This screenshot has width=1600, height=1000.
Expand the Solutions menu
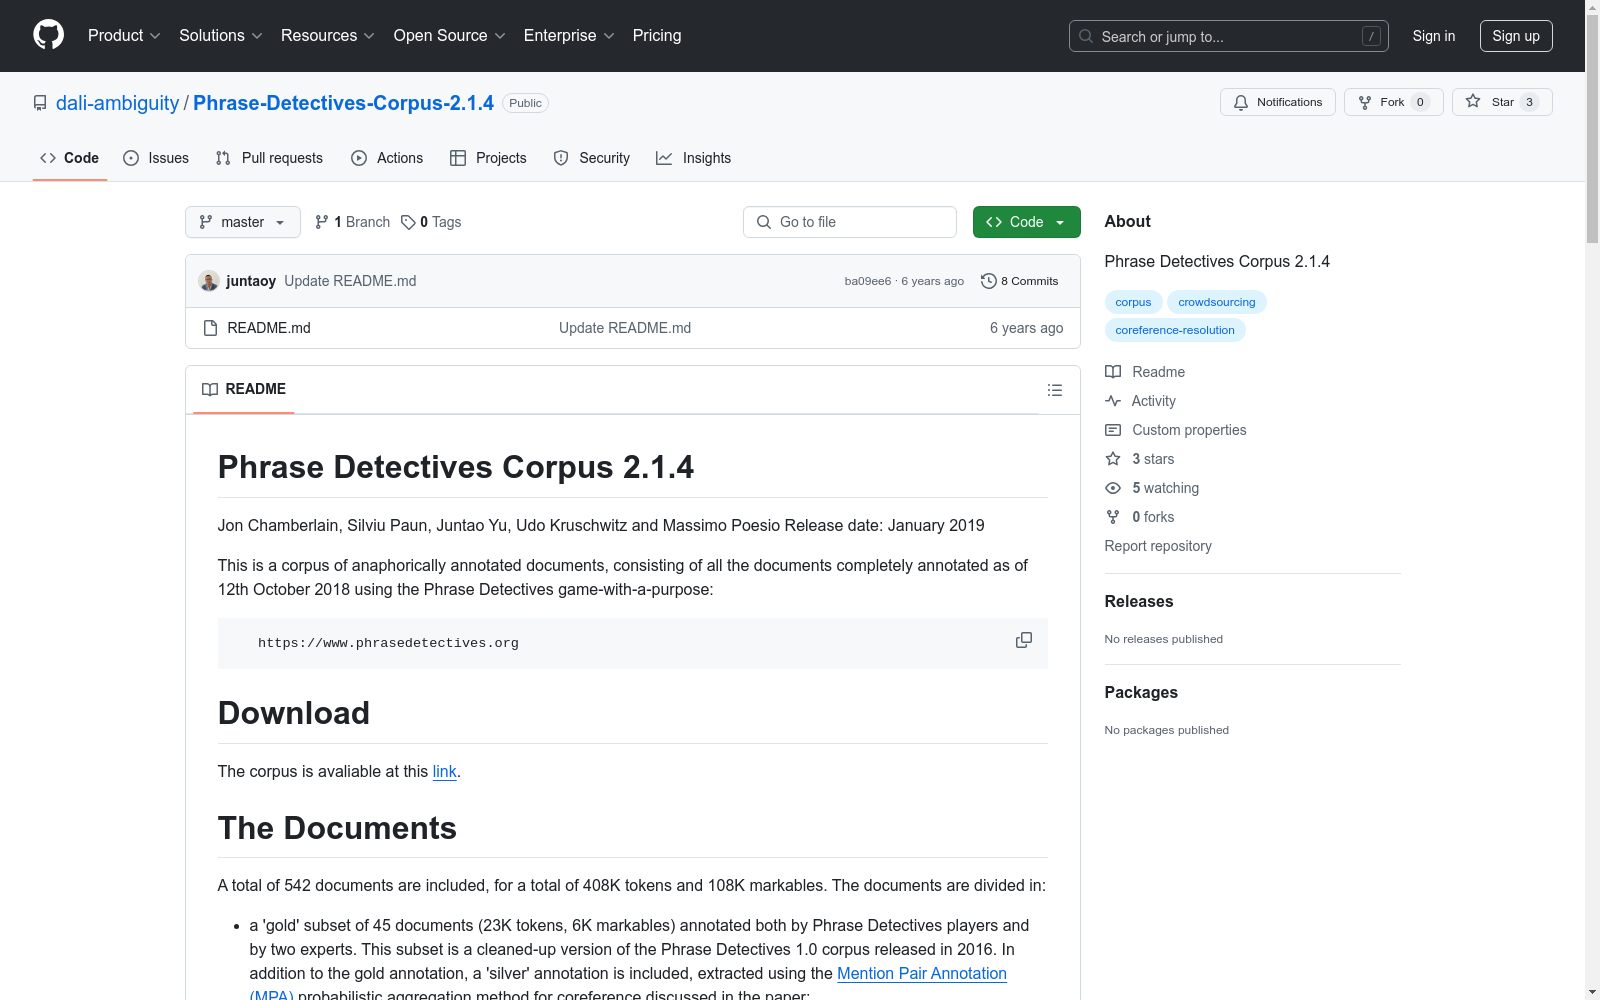(x=221, y=36)
